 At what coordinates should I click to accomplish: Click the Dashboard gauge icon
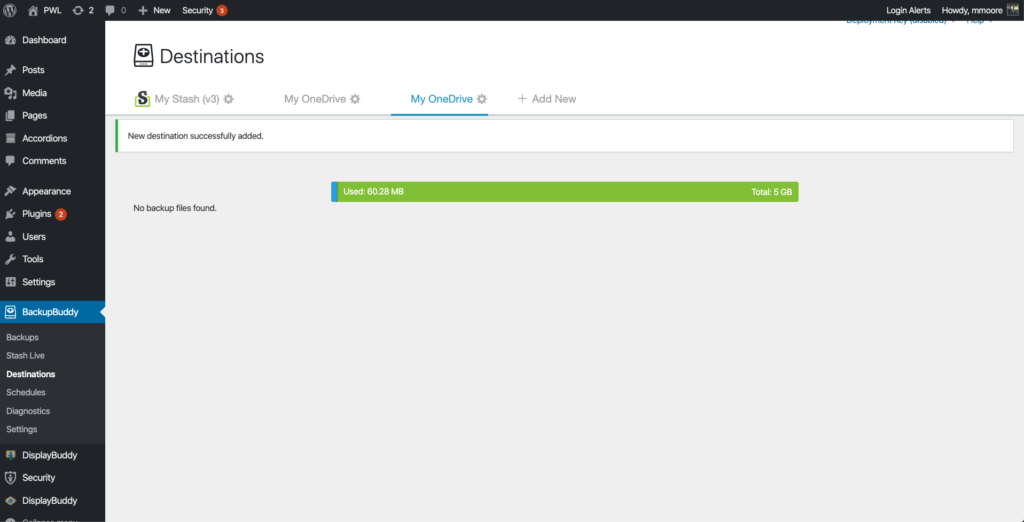click(10, 41)
